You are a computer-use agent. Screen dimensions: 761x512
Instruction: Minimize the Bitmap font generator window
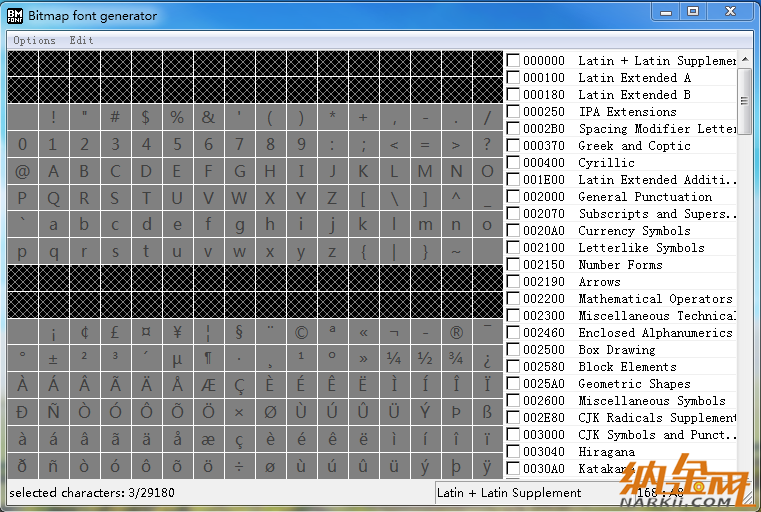[666, 12]
